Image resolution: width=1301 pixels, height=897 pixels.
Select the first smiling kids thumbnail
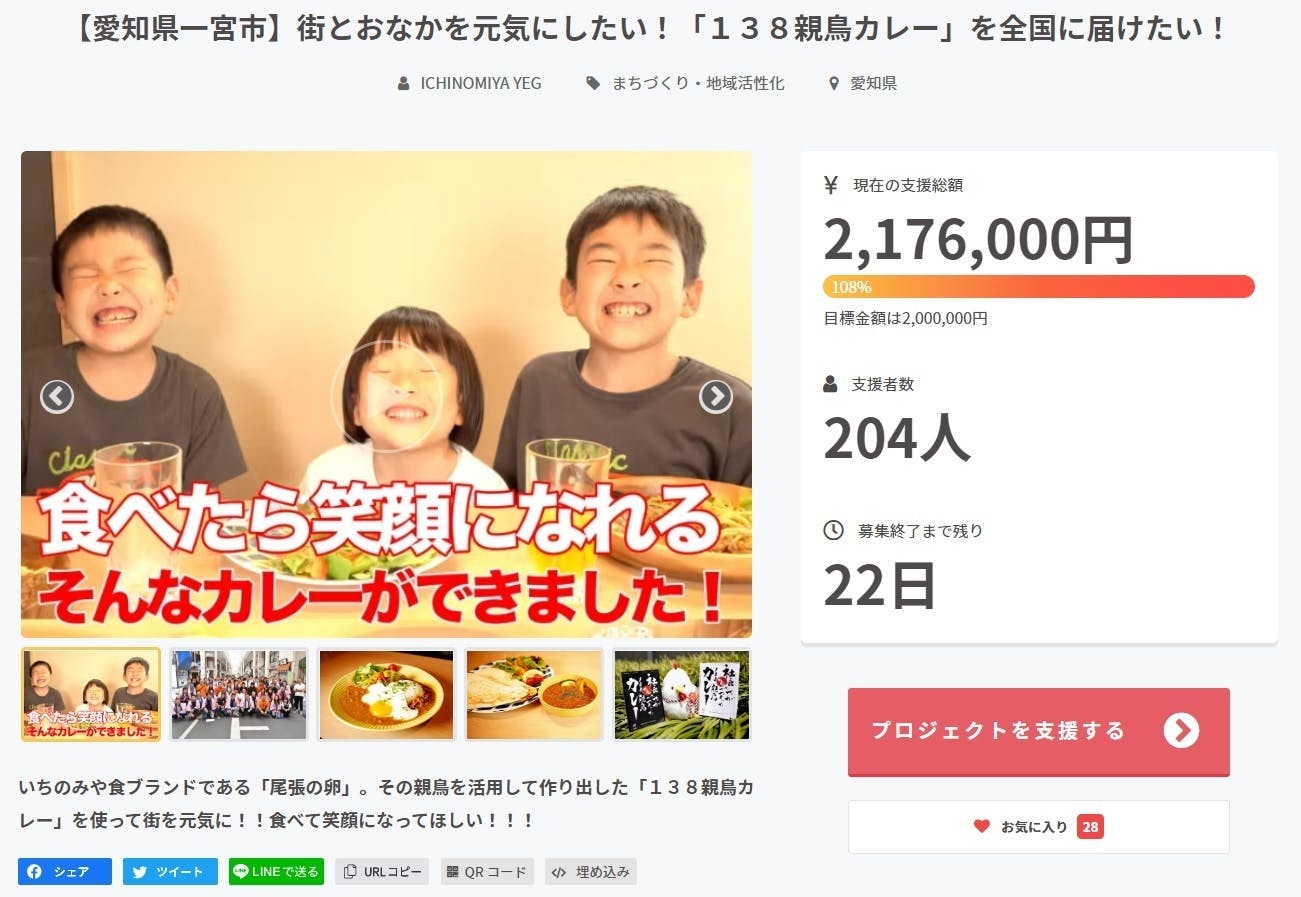(x=91, y=695)
